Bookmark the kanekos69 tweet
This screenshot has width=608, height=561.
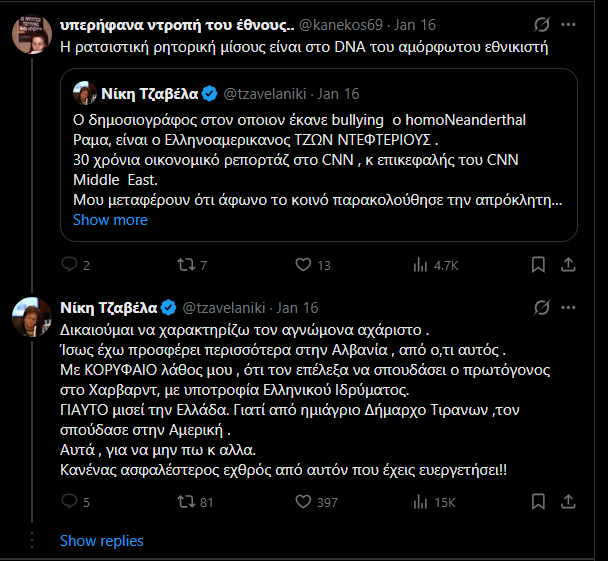[x=538, y=265]
